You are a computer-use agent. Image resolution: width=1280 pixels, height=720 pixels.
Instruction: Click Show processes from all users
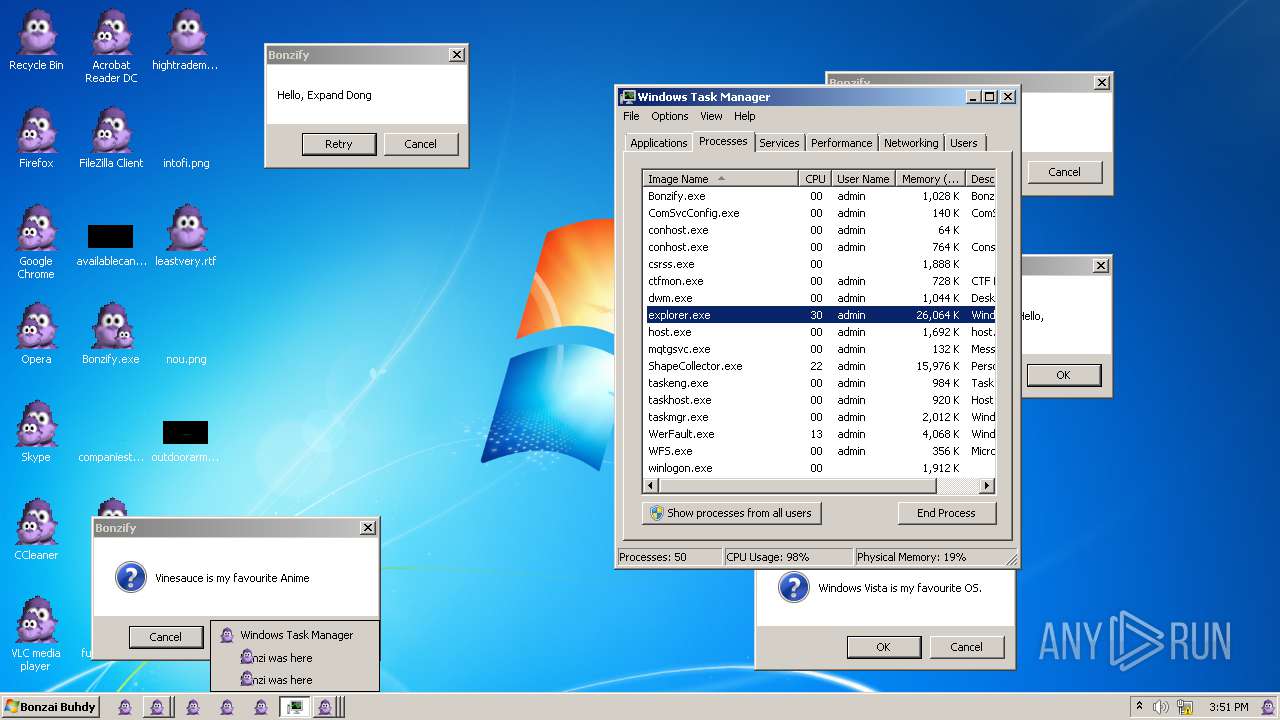point(731,513)
